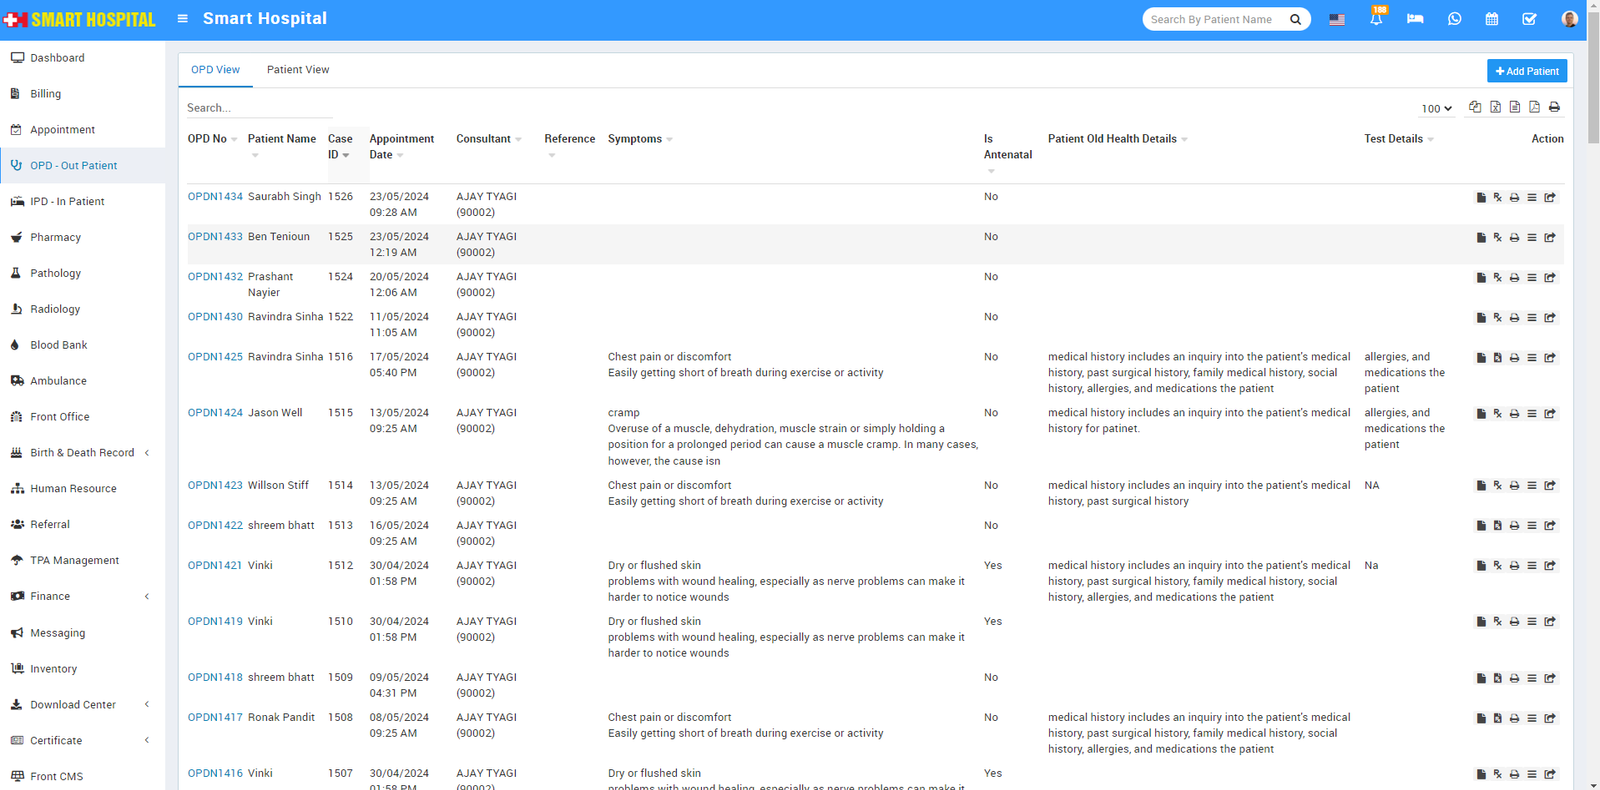Open the task checklist icon
This screenshot has height=790, width=1600.
(1529, 19)
